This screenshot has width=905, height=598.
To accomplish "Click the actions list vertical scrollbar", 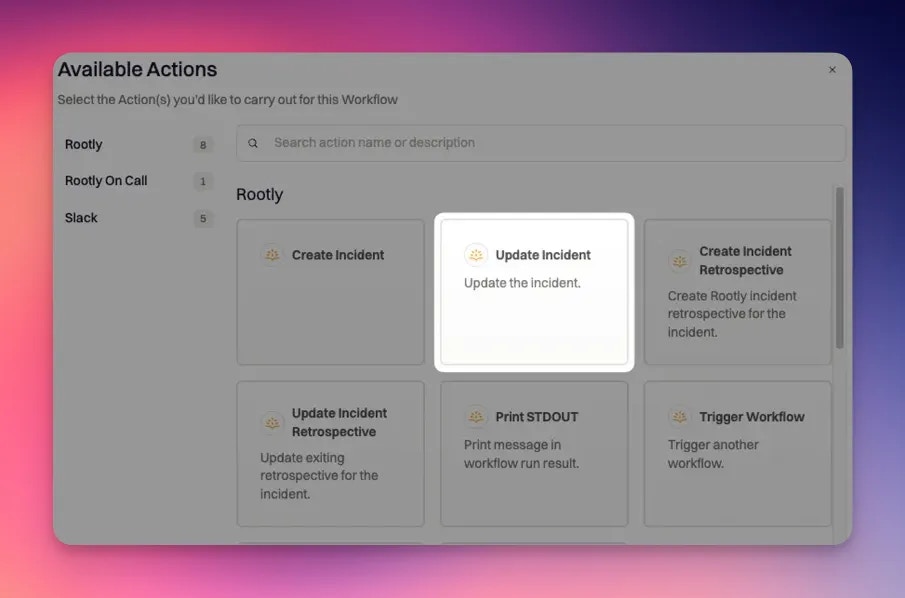I will [840, 268].
